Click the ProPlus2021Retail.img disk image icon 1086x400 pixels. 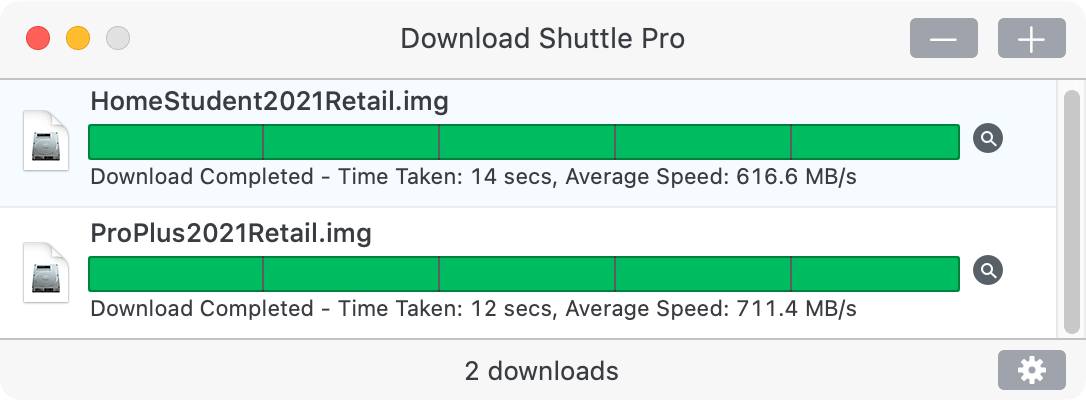point(47,274)
